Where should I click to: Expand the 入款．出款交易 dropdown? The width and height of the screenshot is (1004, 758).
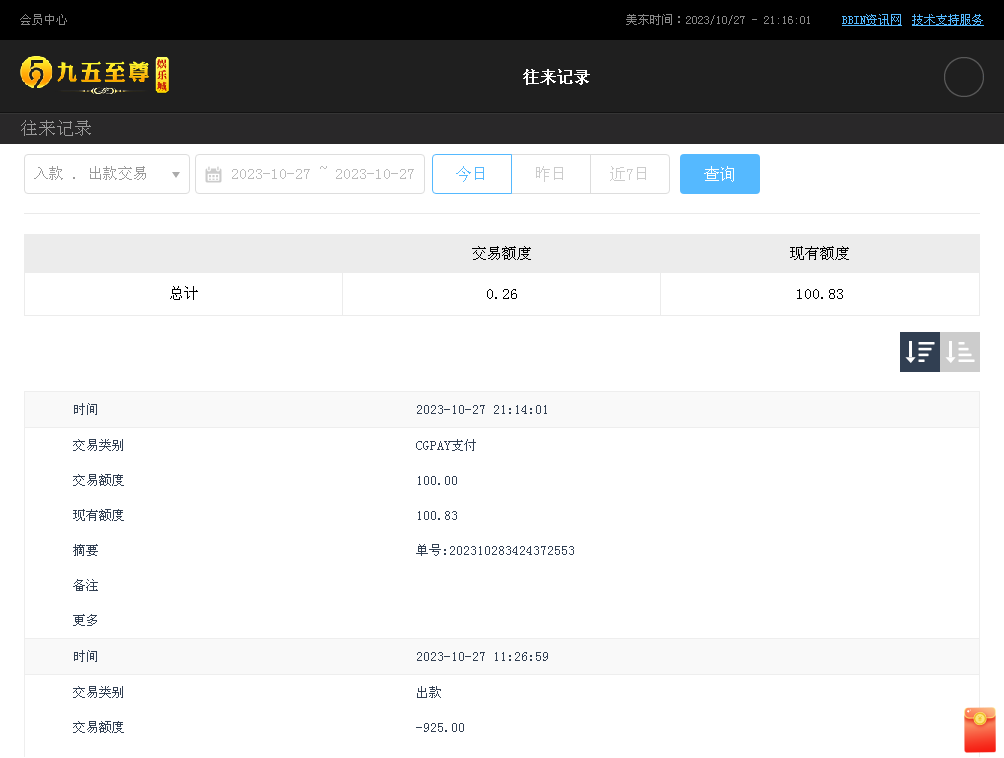coord(107,173)
